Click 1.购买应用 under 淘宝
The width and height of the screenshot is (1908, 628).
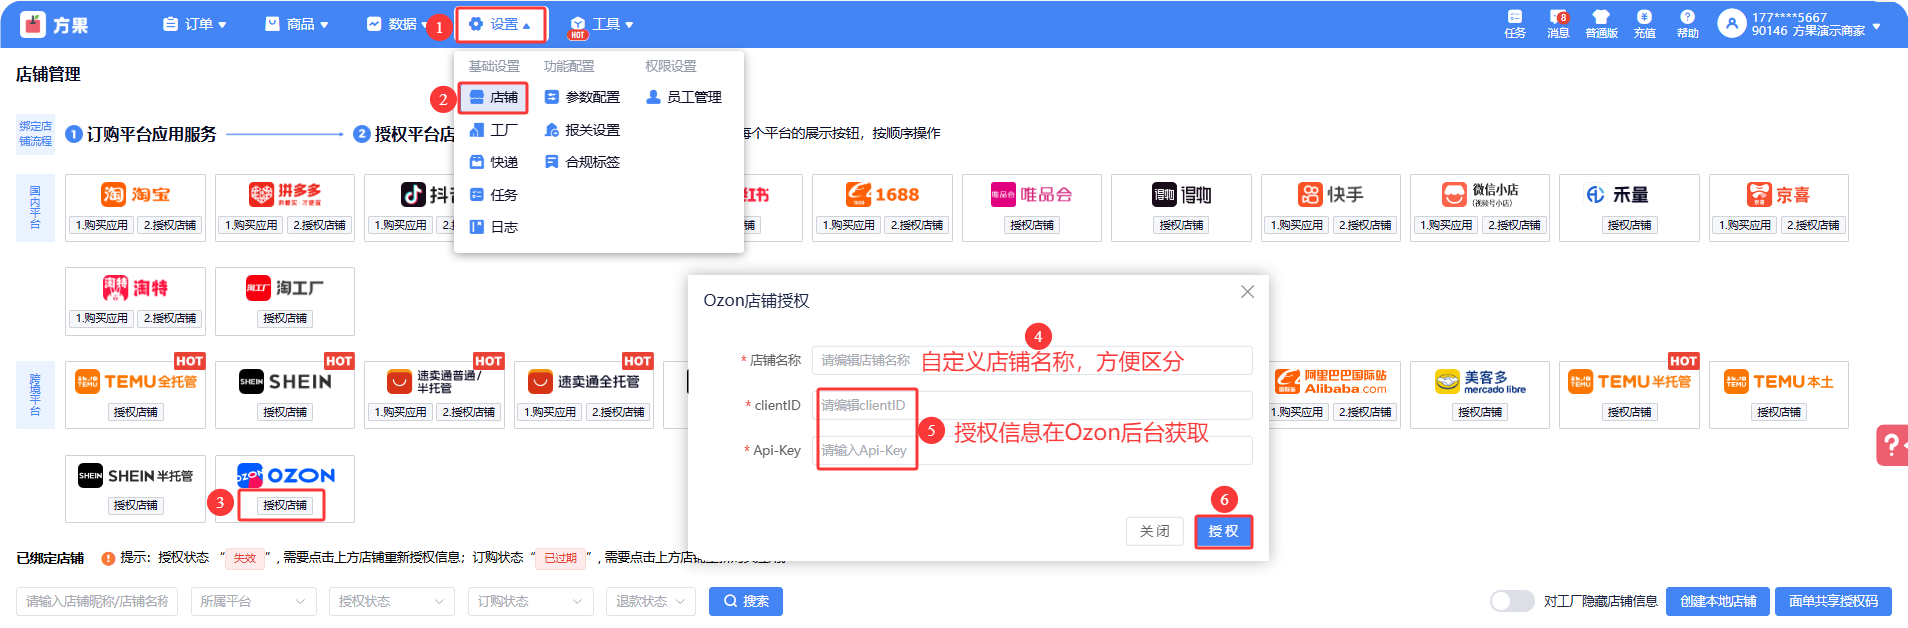pyautogui.click(x=102, y=225)
